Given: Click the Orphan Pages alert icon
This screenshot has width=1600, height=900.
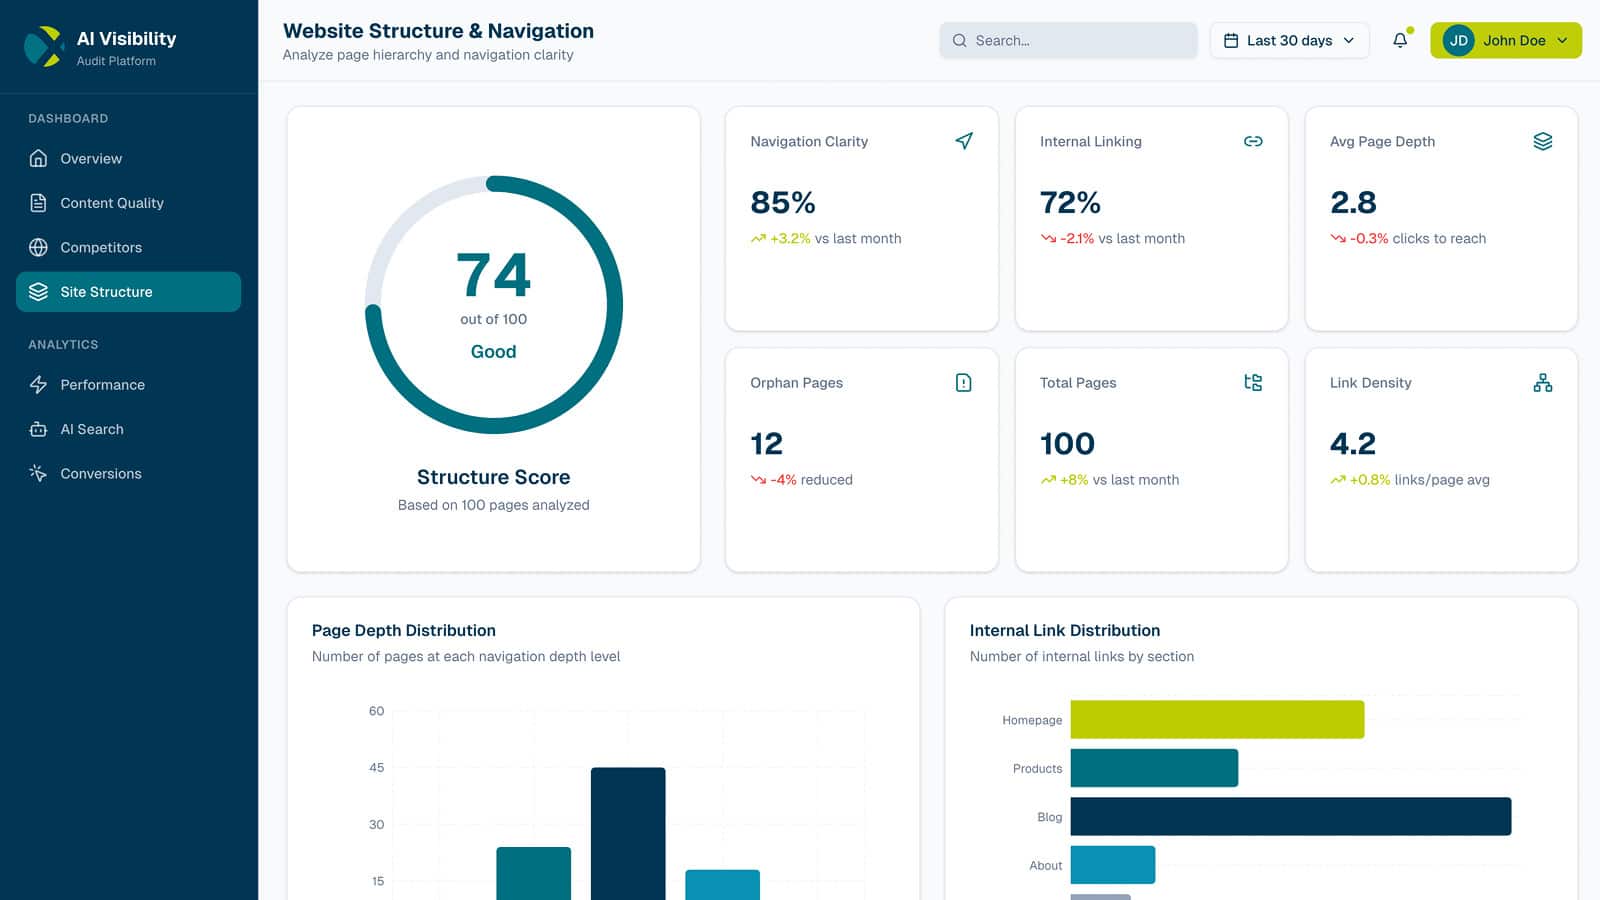Looking at the screenshot, I should pyautogui.click(x=963, y=382).
